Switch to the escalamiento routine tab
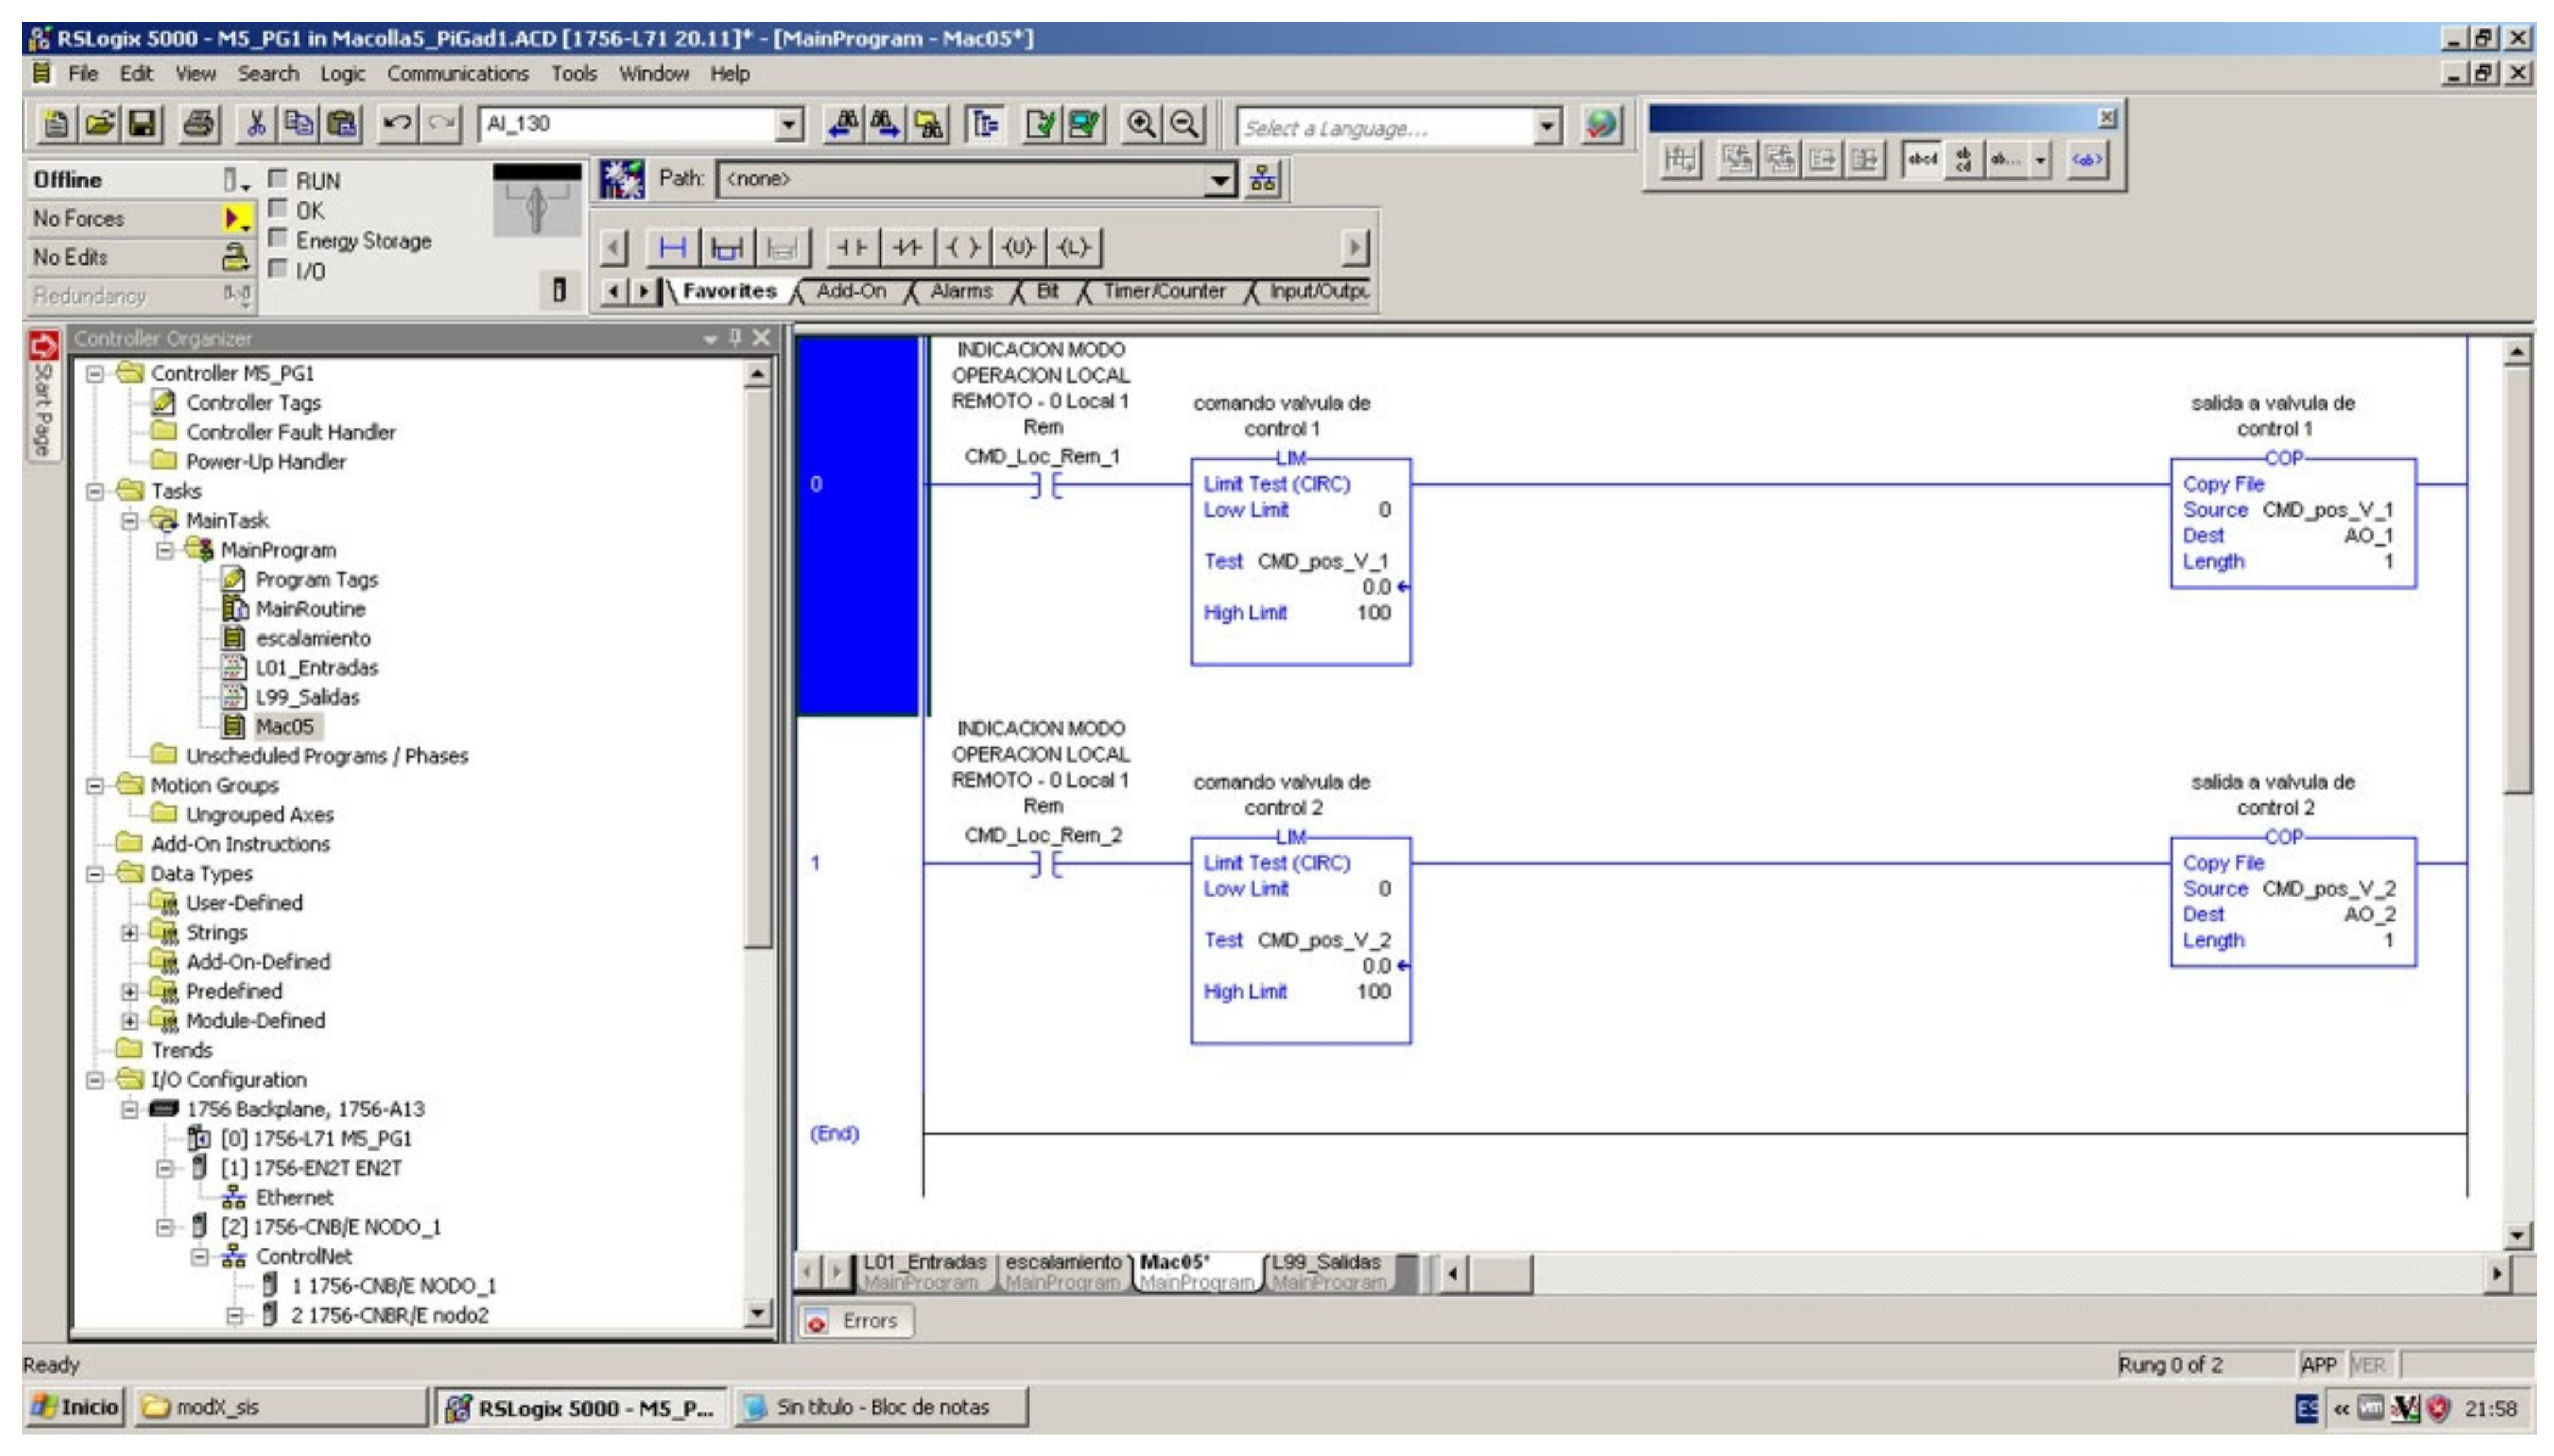The height and width of the screenshot is (1456, 2554). click(1063, 1272)
